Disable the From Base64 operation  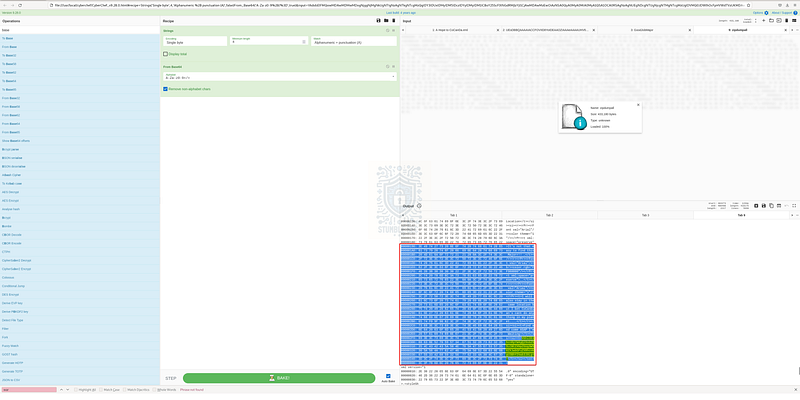pos(388,66)
